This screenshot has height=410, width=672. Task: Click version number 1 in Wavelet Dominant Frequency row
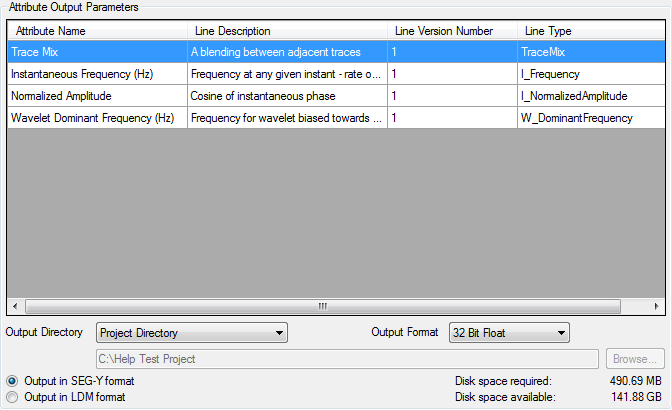(452, 118)
